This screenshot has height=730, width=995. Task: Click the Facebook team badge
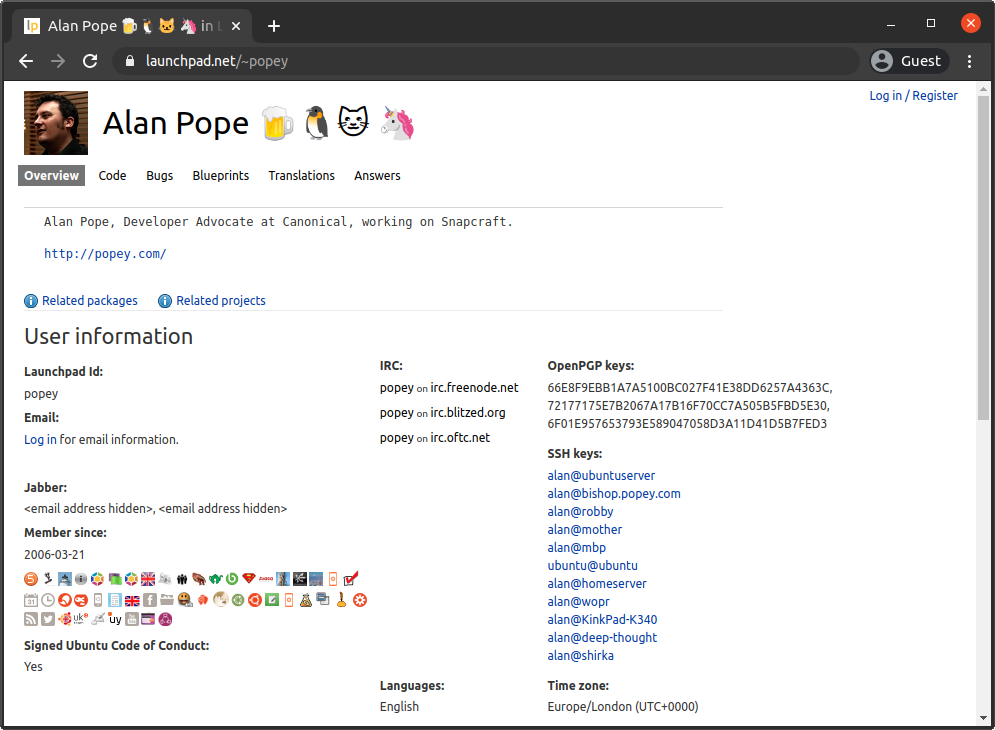pos(150,601)
